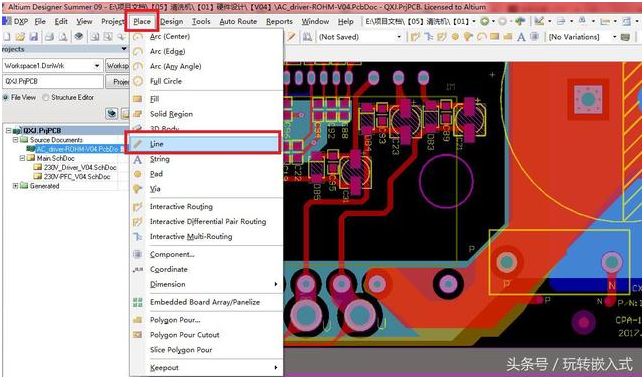644x379 pixels.
Task: Select the Place String 'A' toolbar icon
Action: point(521,37)
